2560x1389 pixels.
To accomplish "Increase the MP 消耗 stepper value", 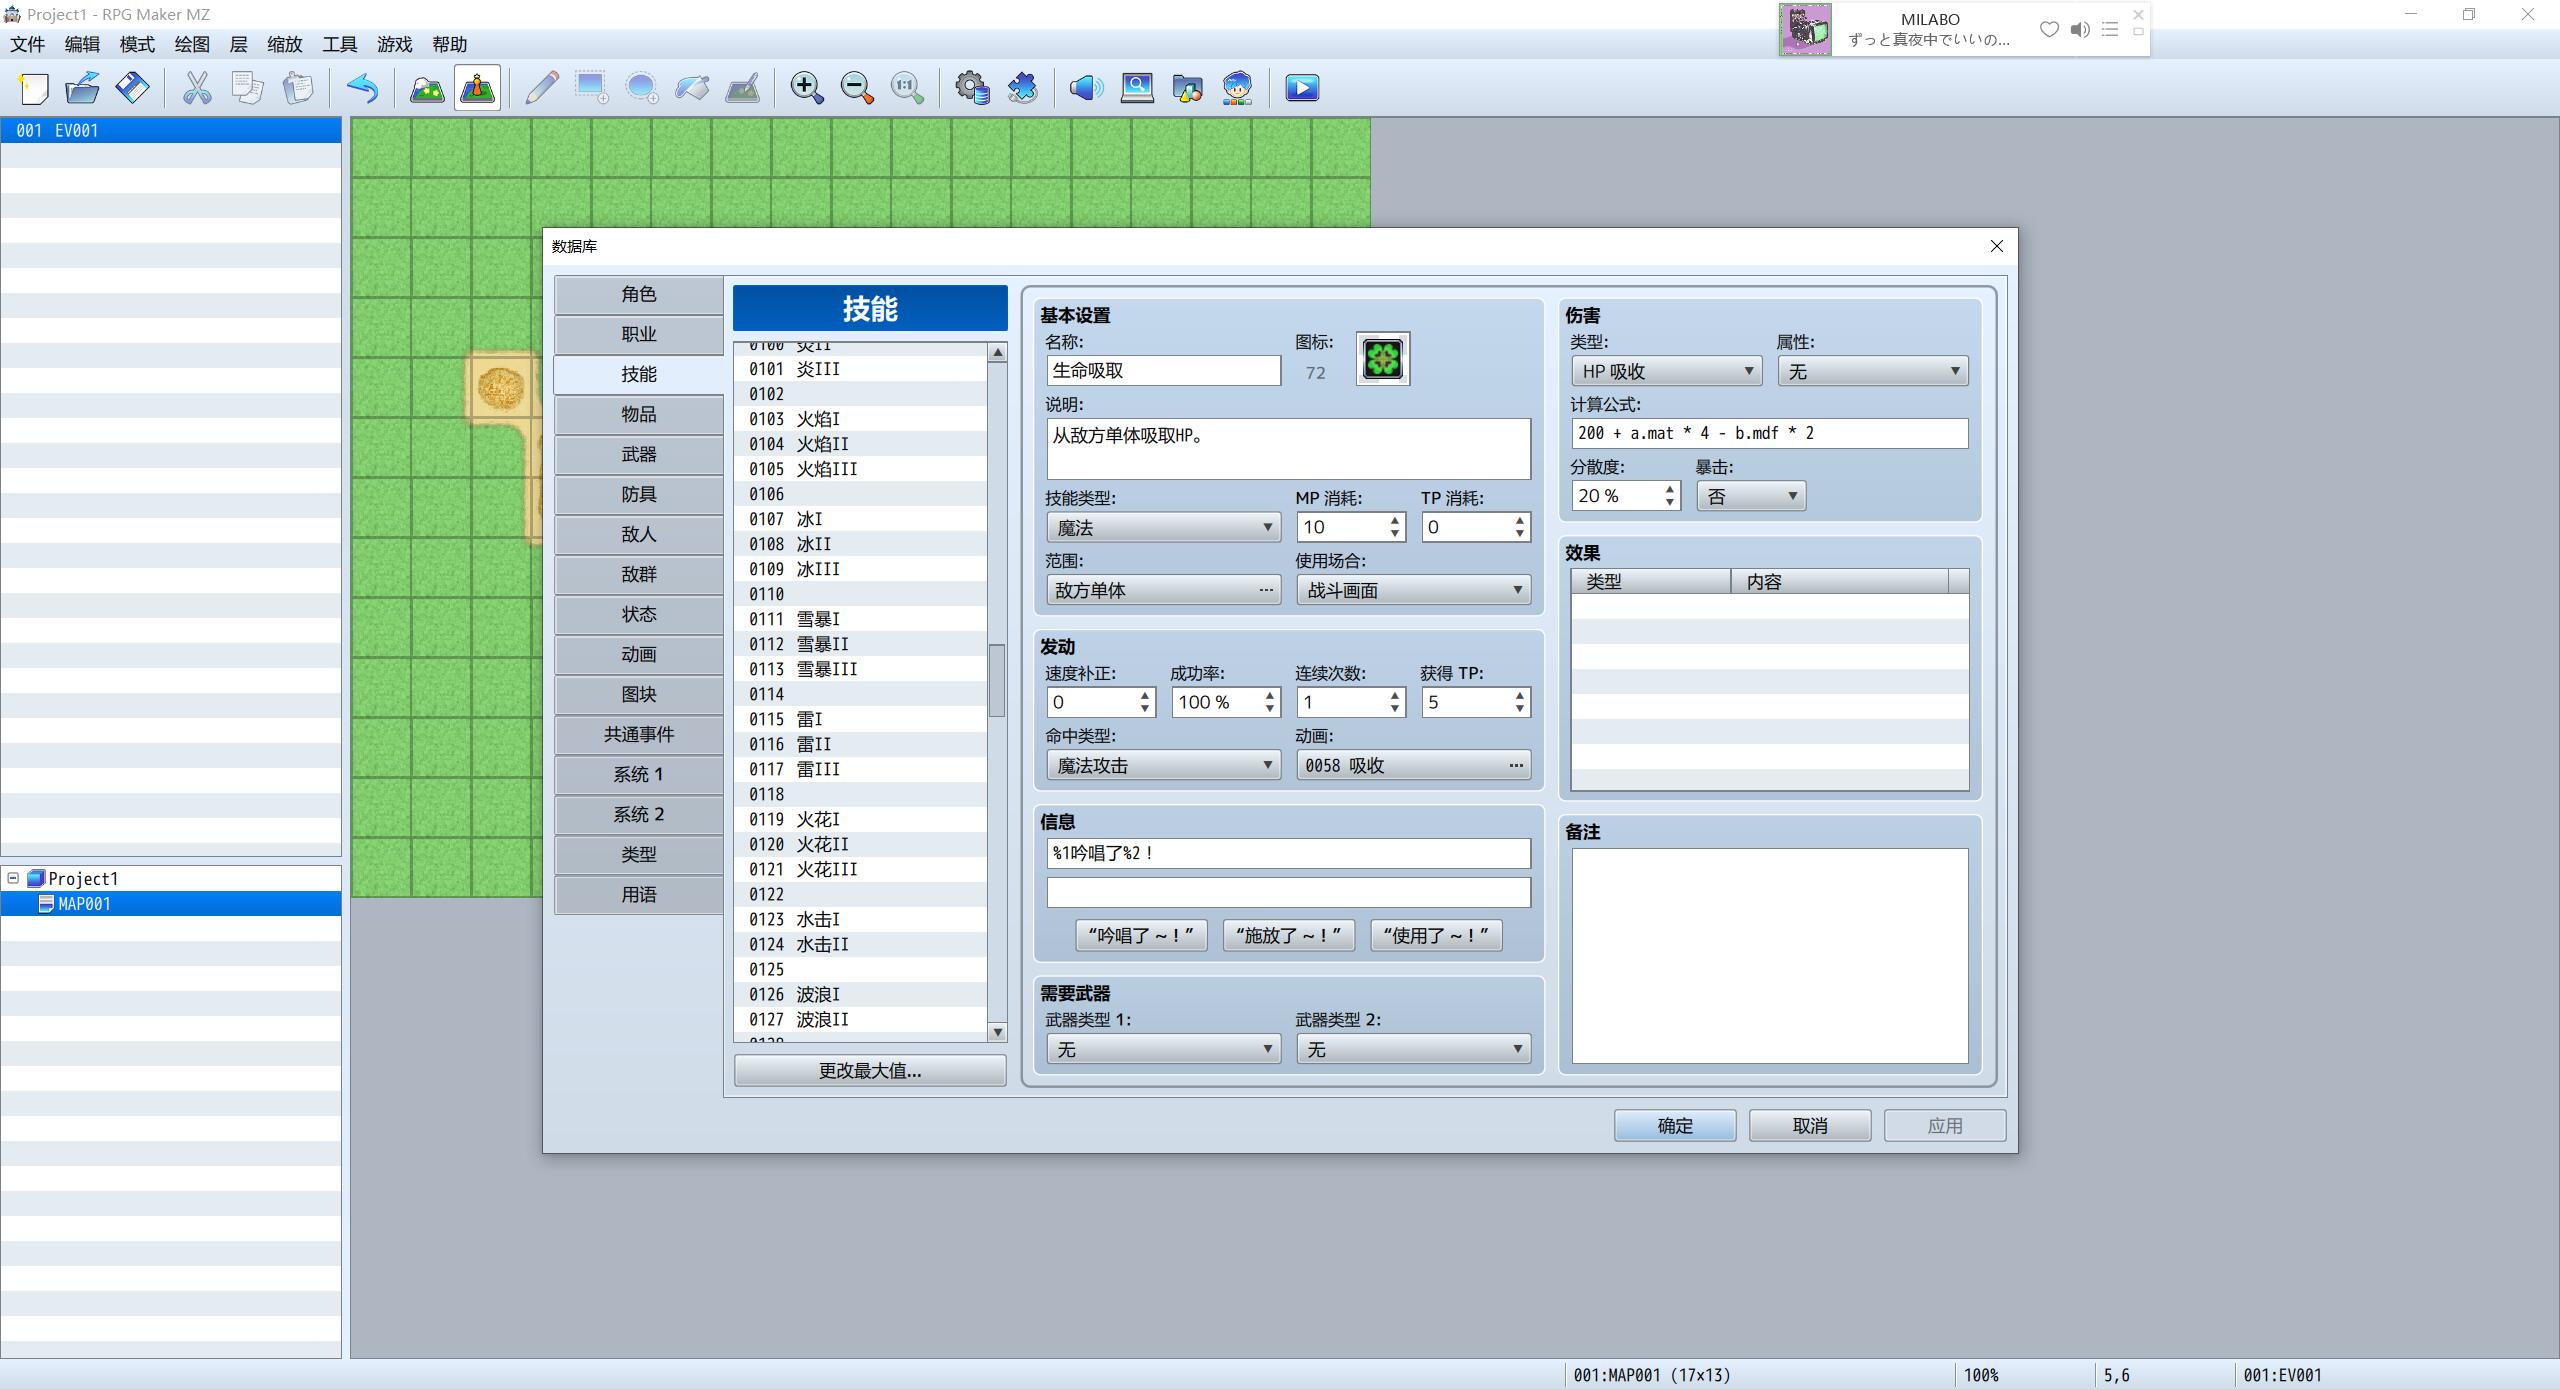I will (1395, 520).
